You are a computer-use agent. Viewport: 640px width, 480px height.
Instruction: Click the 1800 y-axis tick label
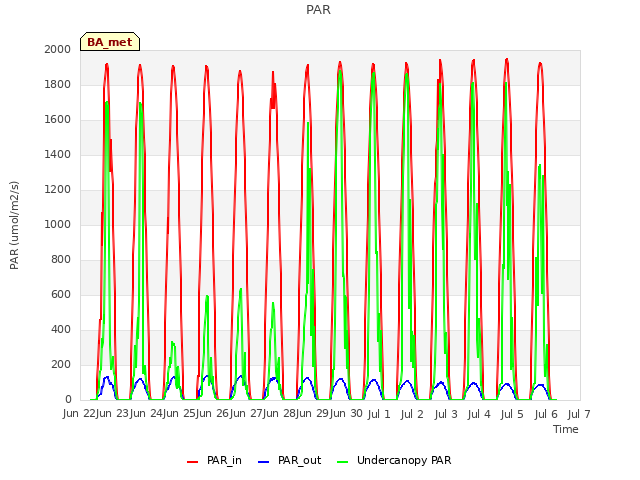[58, 84]
